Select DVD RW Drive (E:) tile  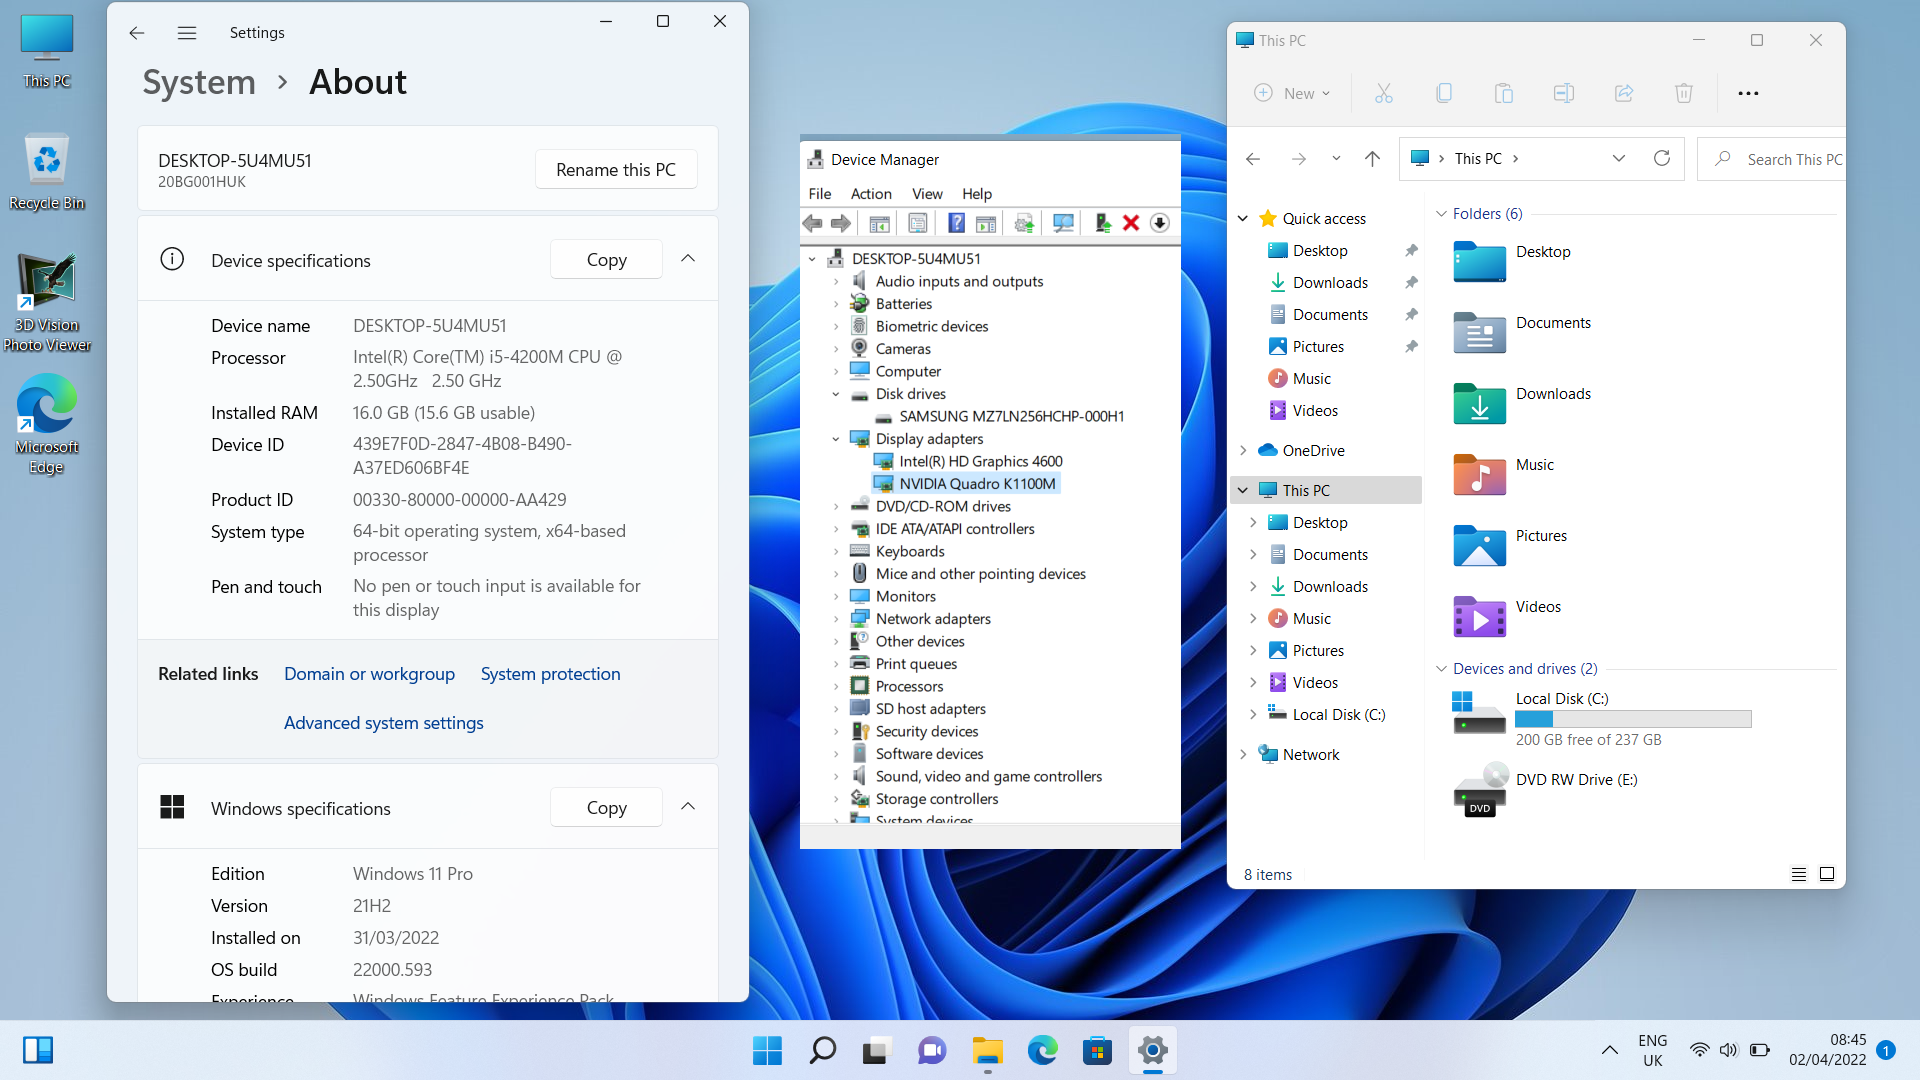coord(1546,789)
